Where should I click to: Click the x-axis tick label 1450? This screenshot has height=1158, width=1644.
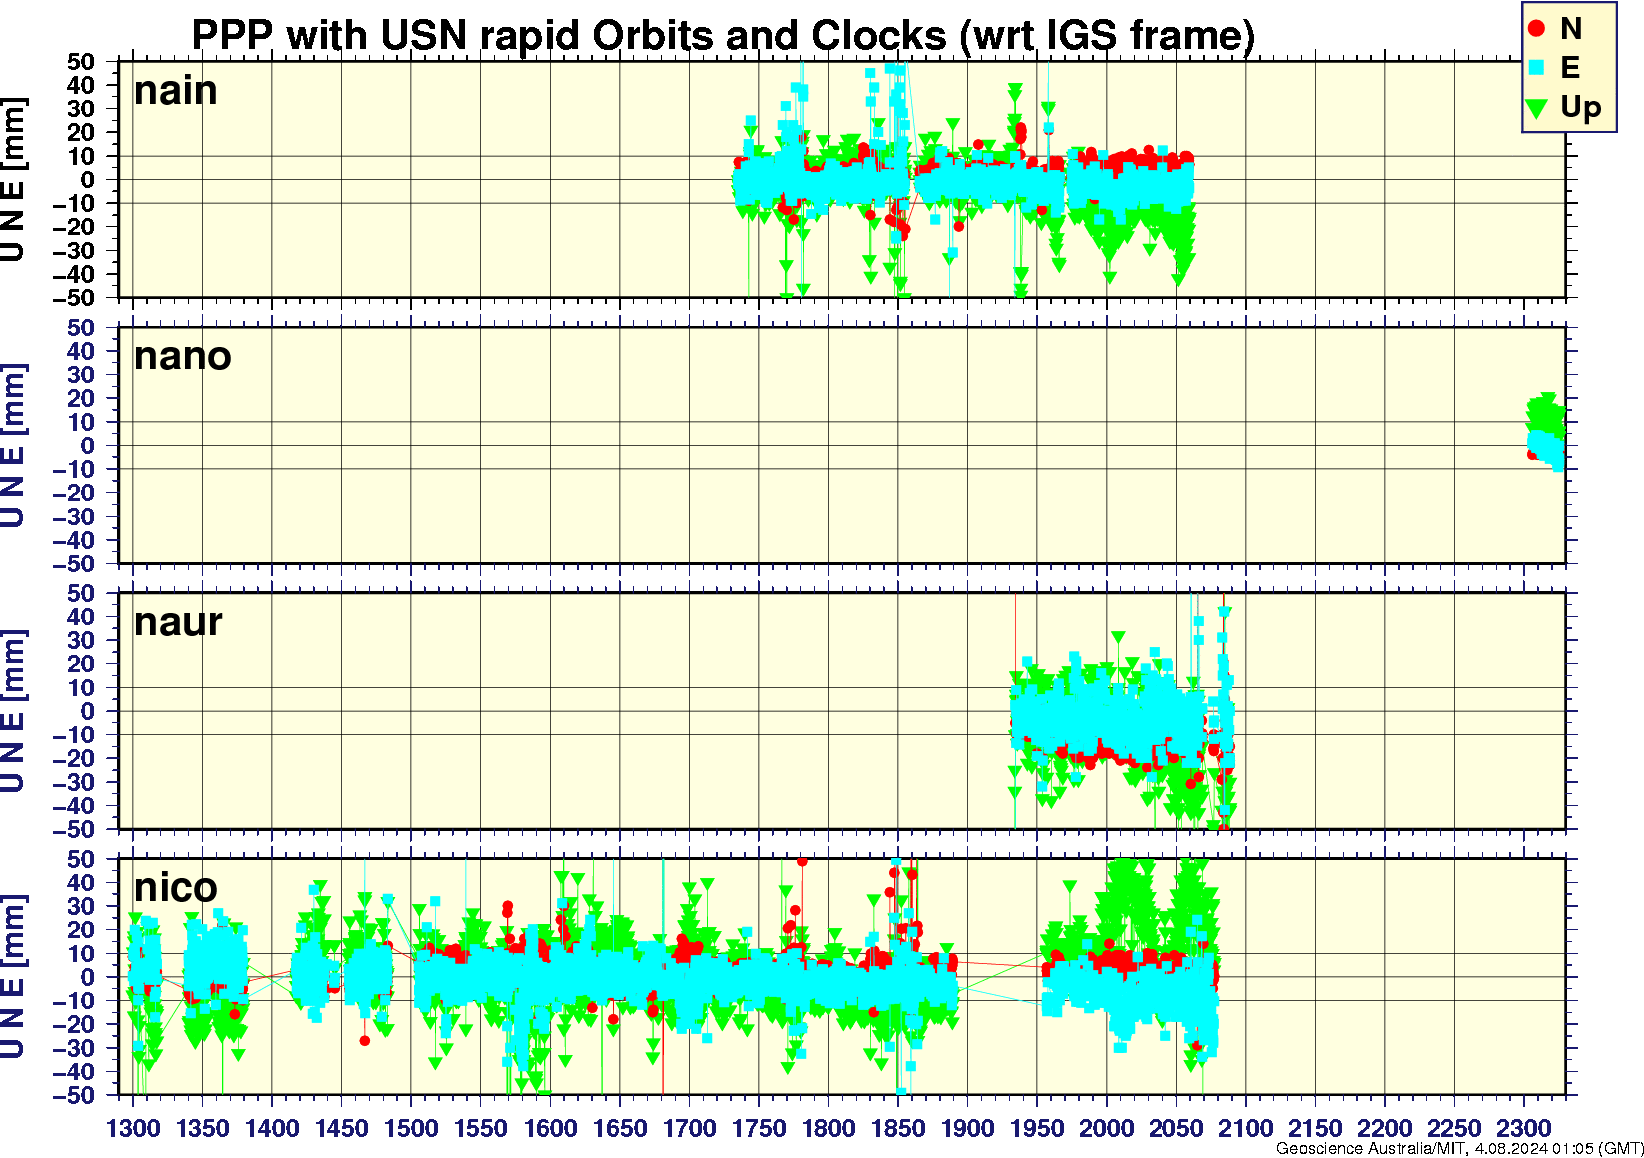341,1128
